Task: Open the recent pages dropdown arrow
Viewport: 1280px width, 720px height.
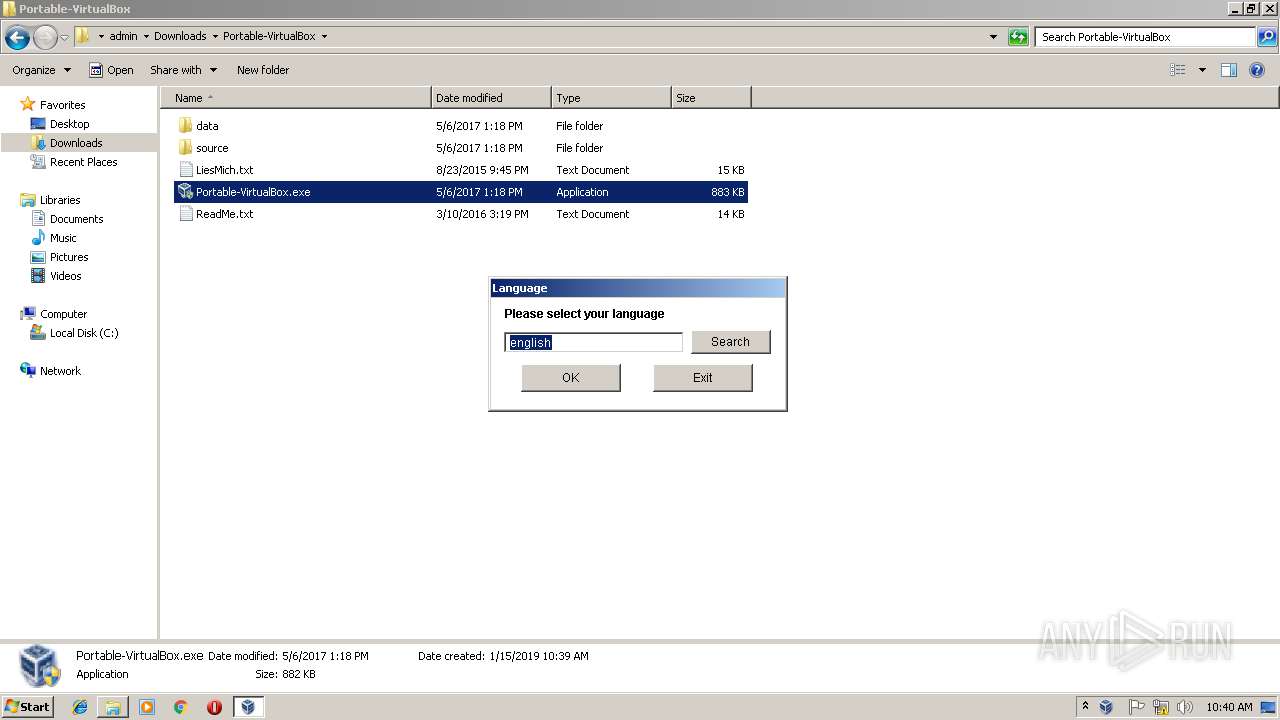Action: click(x=65, y=37)
